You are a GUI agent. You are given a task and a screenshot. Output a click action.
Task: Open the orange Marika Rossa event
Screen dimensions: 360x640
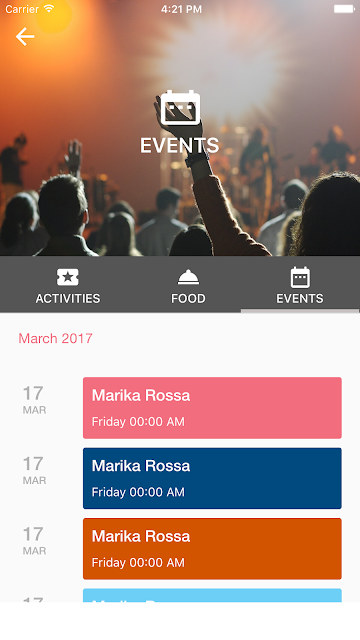(x=212, y=549)
